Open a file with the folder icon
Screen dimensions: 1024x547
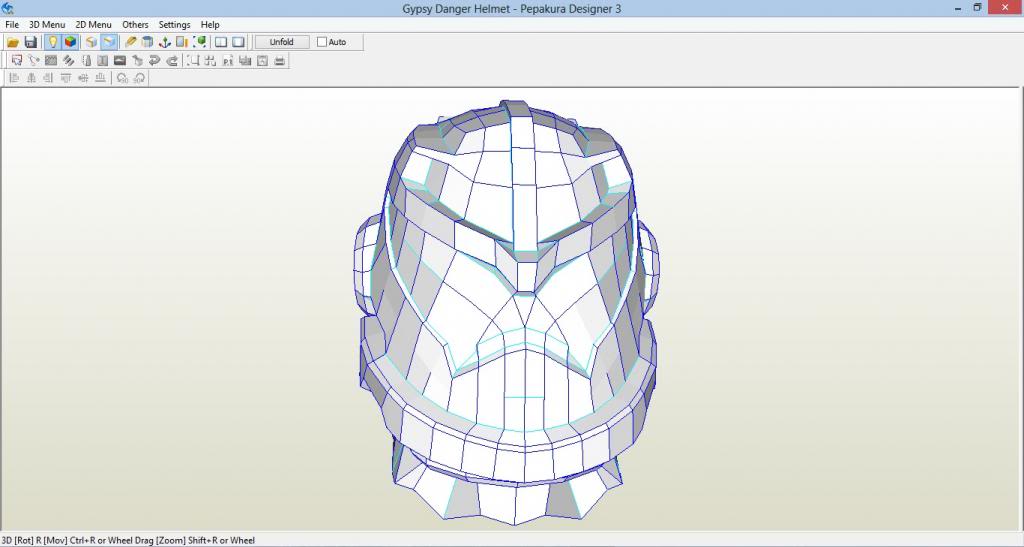tap(12, 42)
